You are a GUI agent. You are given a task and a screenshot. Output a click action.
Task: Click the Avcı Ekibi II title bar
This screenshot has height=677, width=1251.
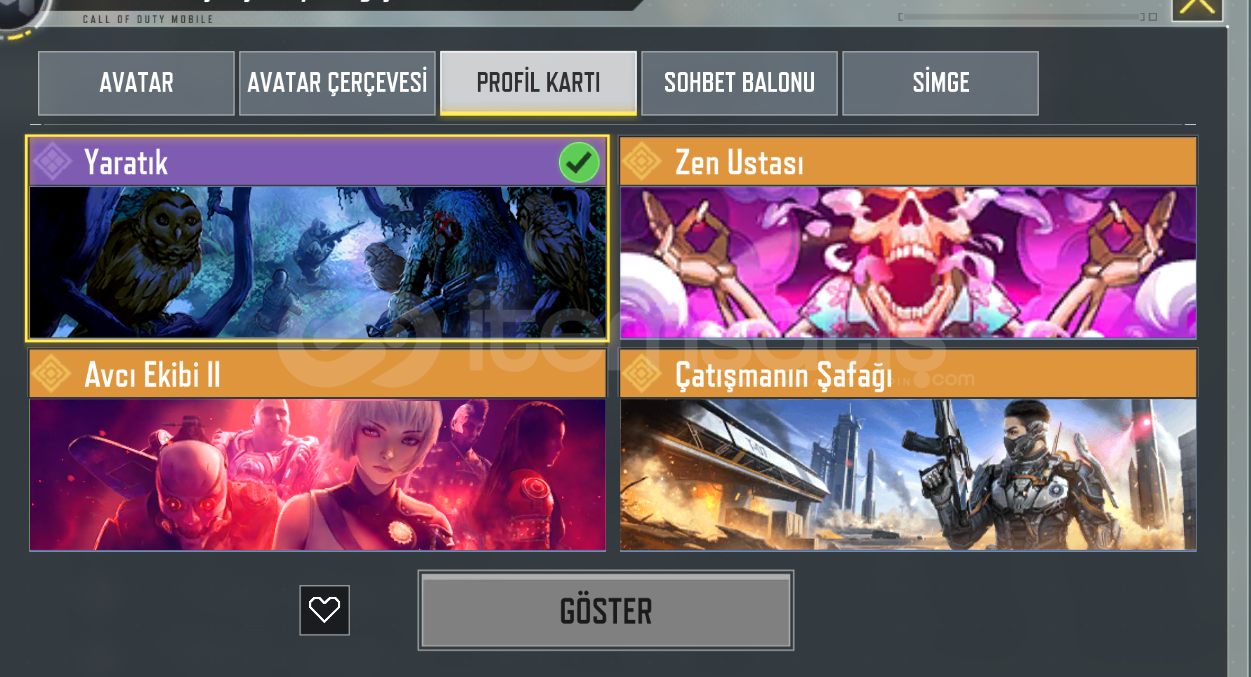[x=318, y=374]
